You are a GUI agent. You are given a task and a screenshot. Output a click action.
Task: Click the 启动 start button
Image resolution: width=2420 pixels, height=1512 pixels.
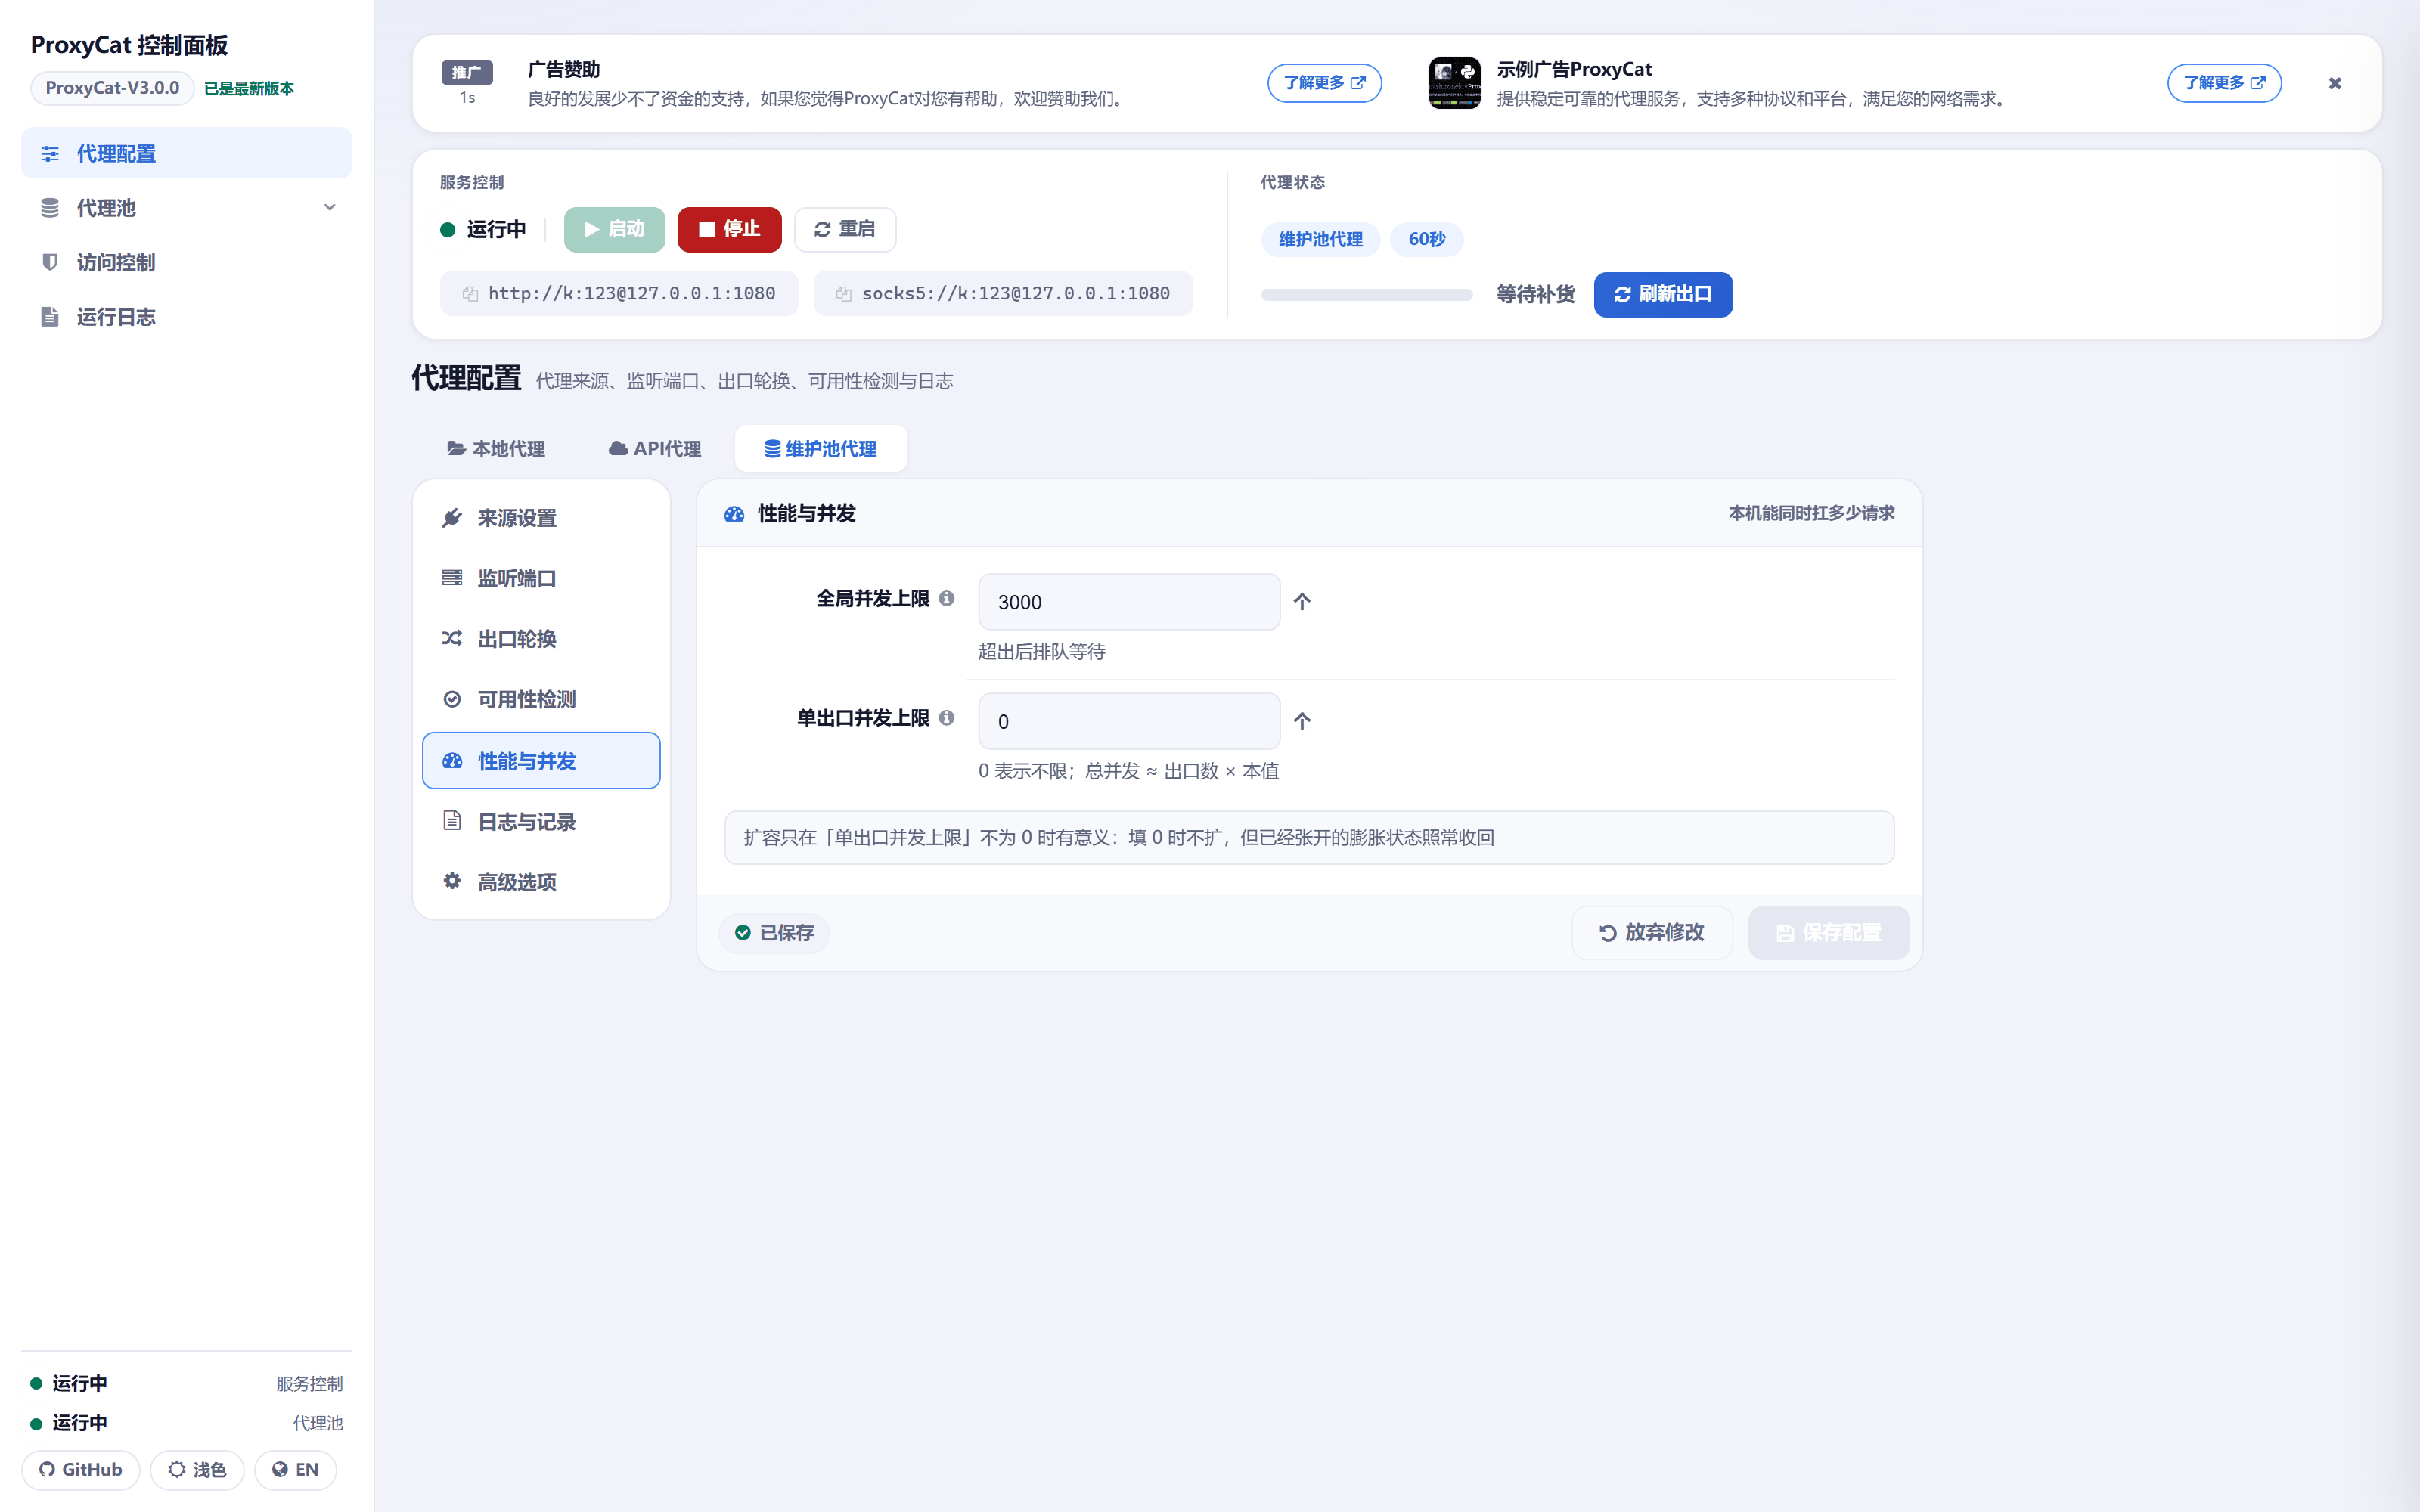pyautogui.click(x=614, y=229)
